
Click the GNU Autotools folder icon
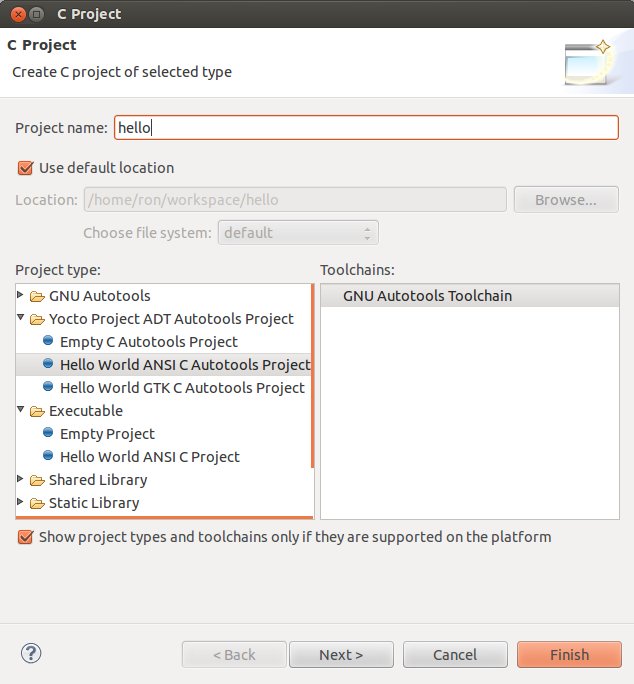tap(37, 296)
